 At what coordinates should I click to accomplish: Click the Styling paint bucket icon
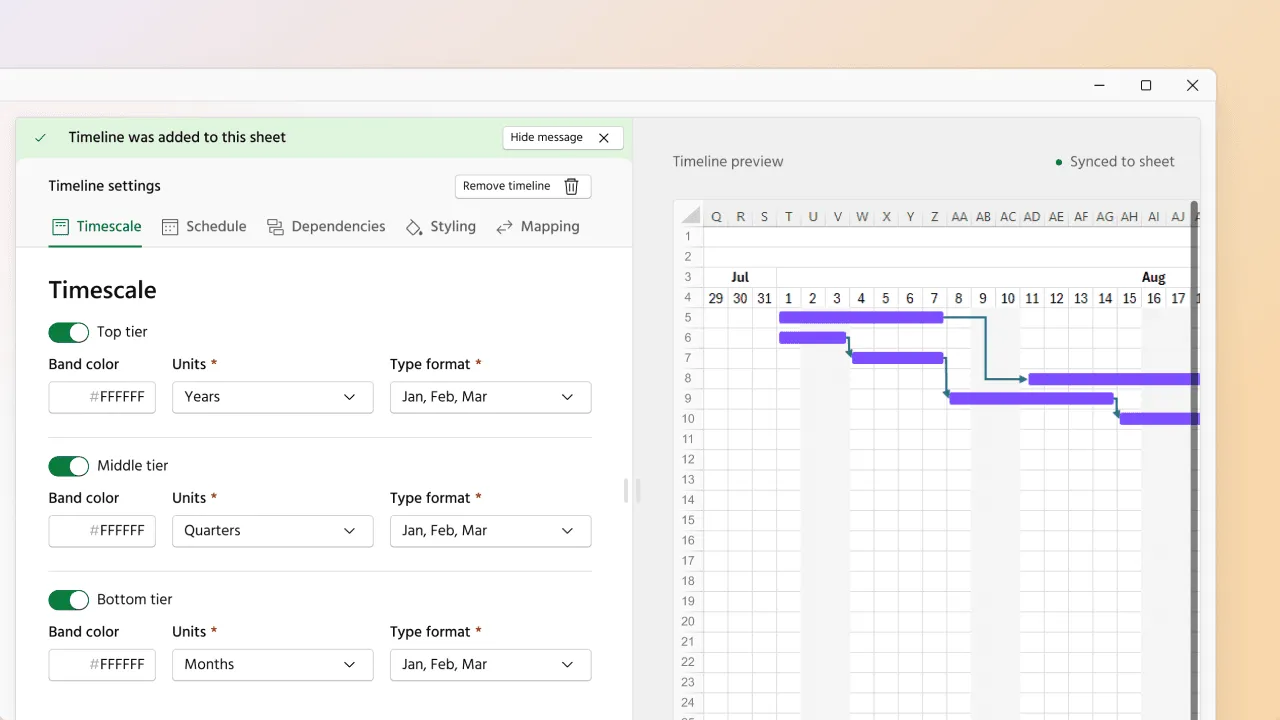[x=414, y=227]
